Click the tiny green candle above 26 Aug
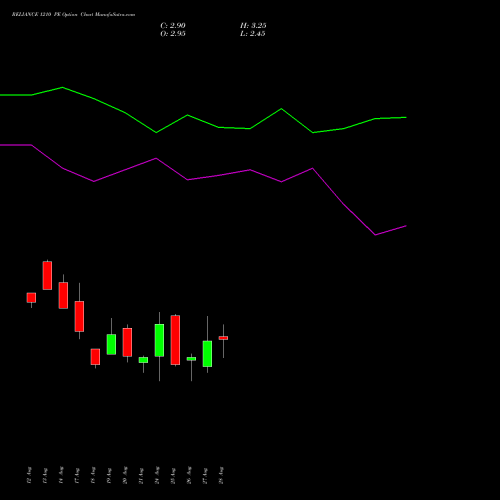 (191, 359)
